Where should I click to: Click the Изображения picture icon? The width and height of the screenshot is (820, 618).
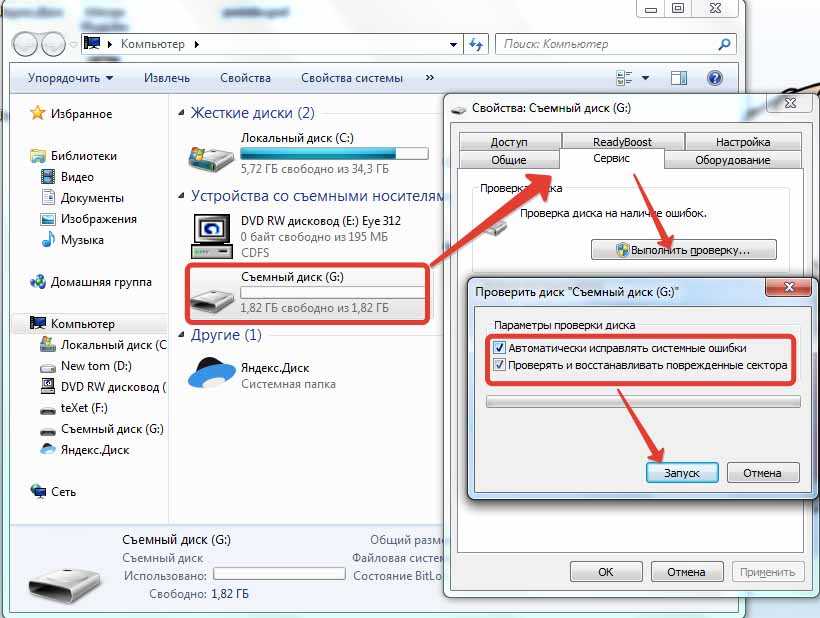[x=48, y=219]
